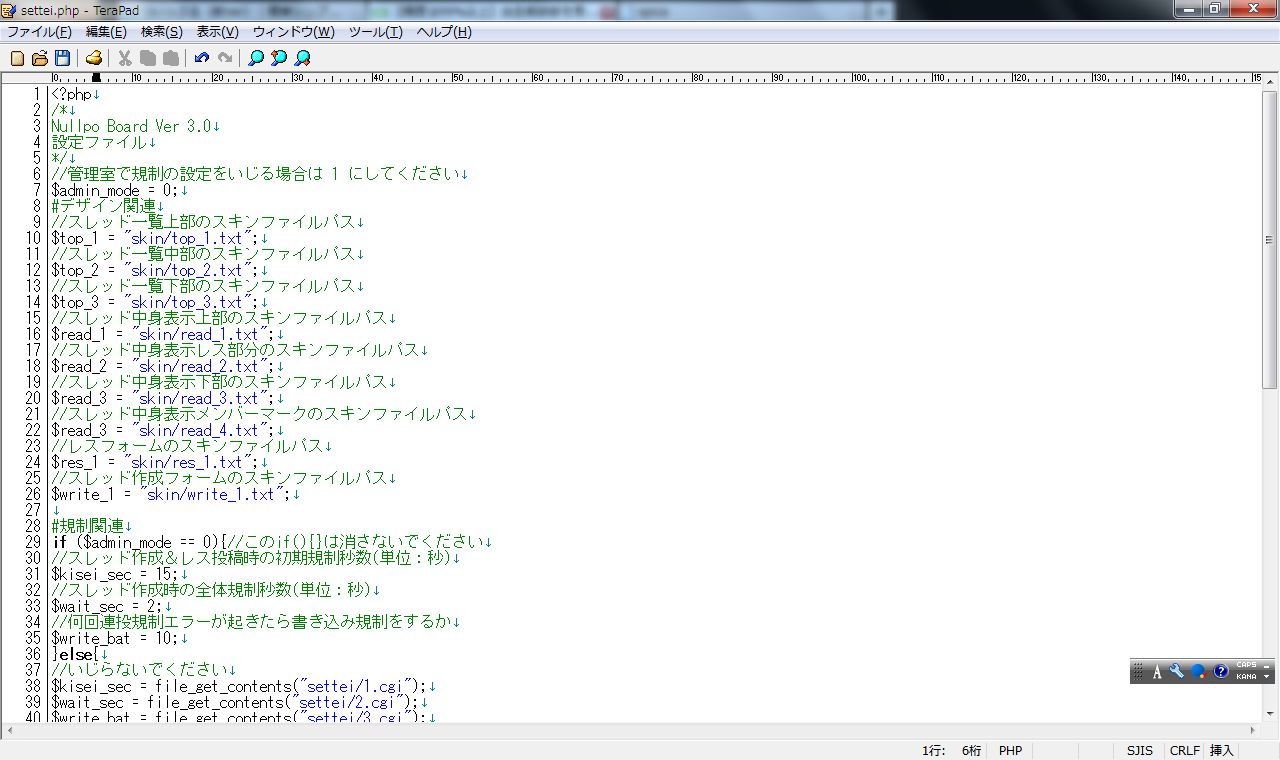Toggle the CAPS lock in IME bar
The height and width of the screenshot is (760, 1280).
1246,665
